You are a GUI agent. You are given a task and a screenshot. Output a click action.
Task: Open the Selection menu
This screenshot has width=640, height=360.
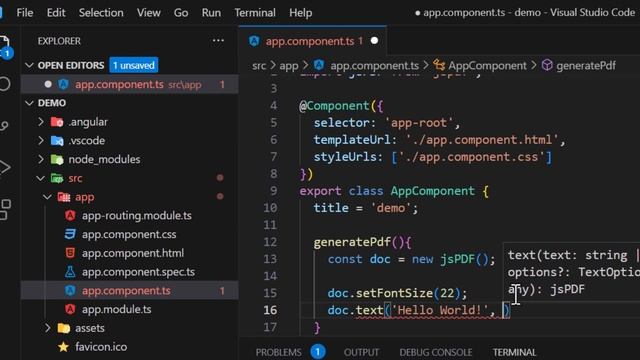click(x=101, y=13)
